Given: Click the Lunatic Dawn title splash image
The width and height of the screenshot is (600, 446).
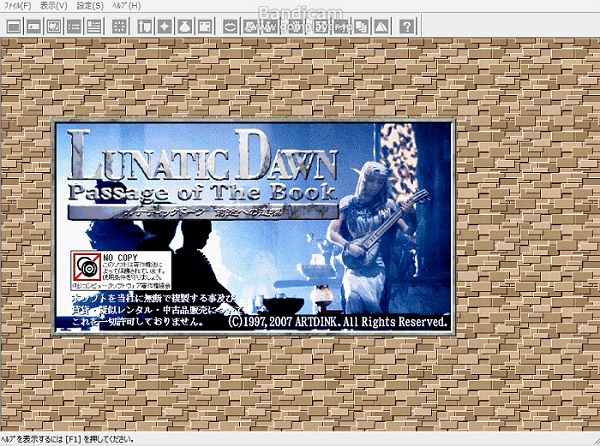Looking at the screenshot, I should click(x=253, y=227).
